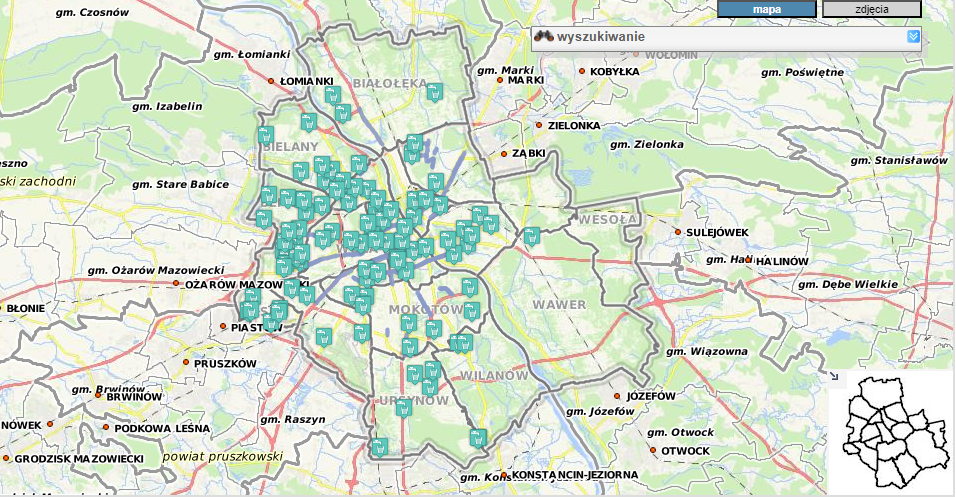The width and height of the screenshot is (956, 497).
Task: Expand the wyszukiwanie search panel
Action: [x=913, y=37]
